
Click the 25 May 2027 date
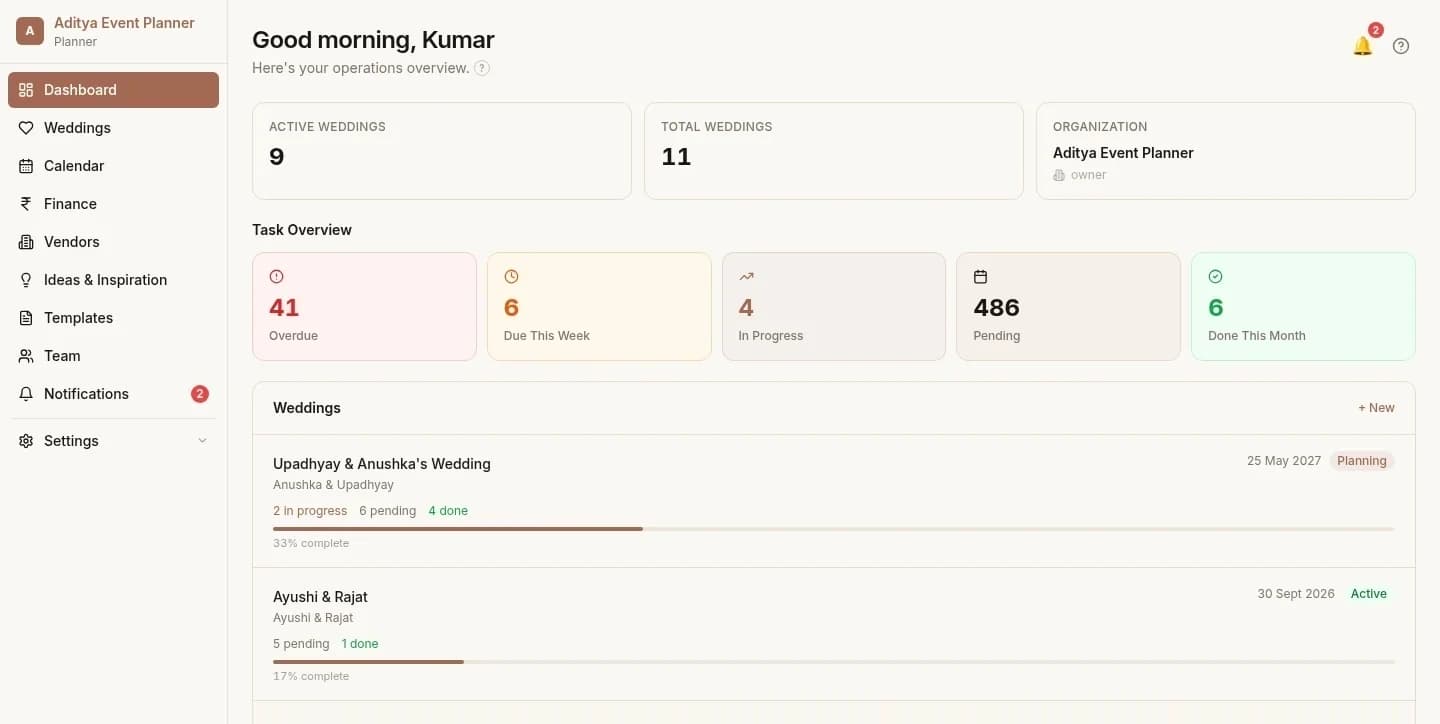pos(1284,461)
